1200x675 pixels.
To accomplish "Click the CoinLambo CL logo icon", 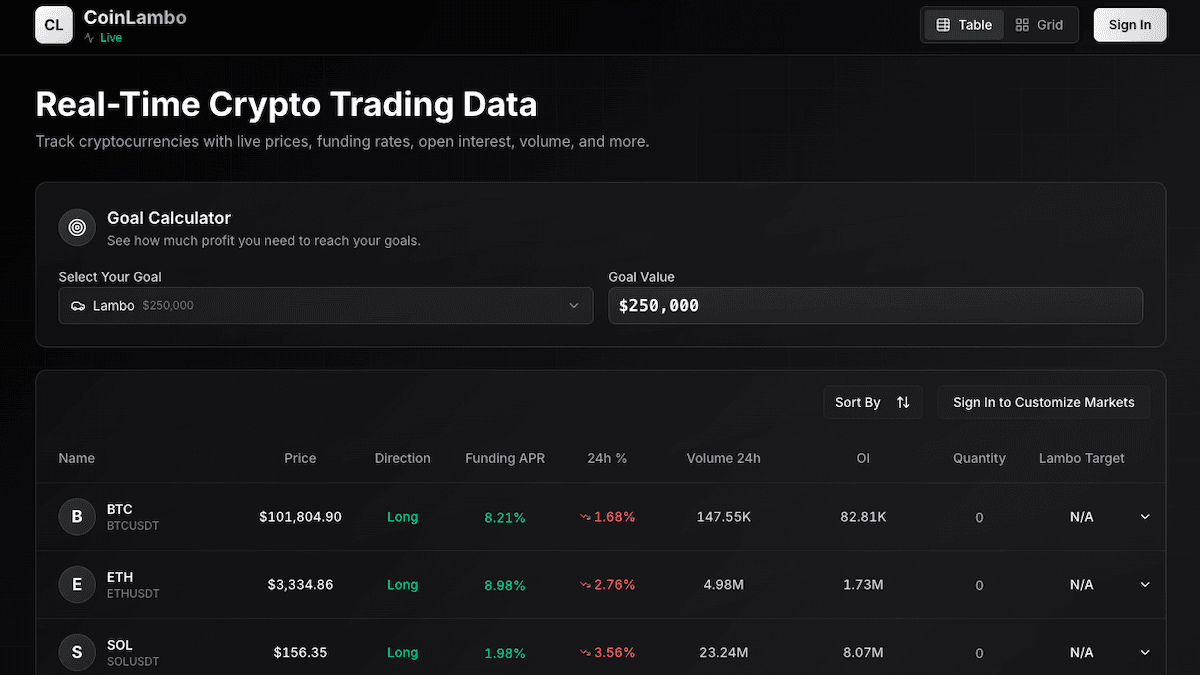I will pyautogui.click(x=53, y=24).
